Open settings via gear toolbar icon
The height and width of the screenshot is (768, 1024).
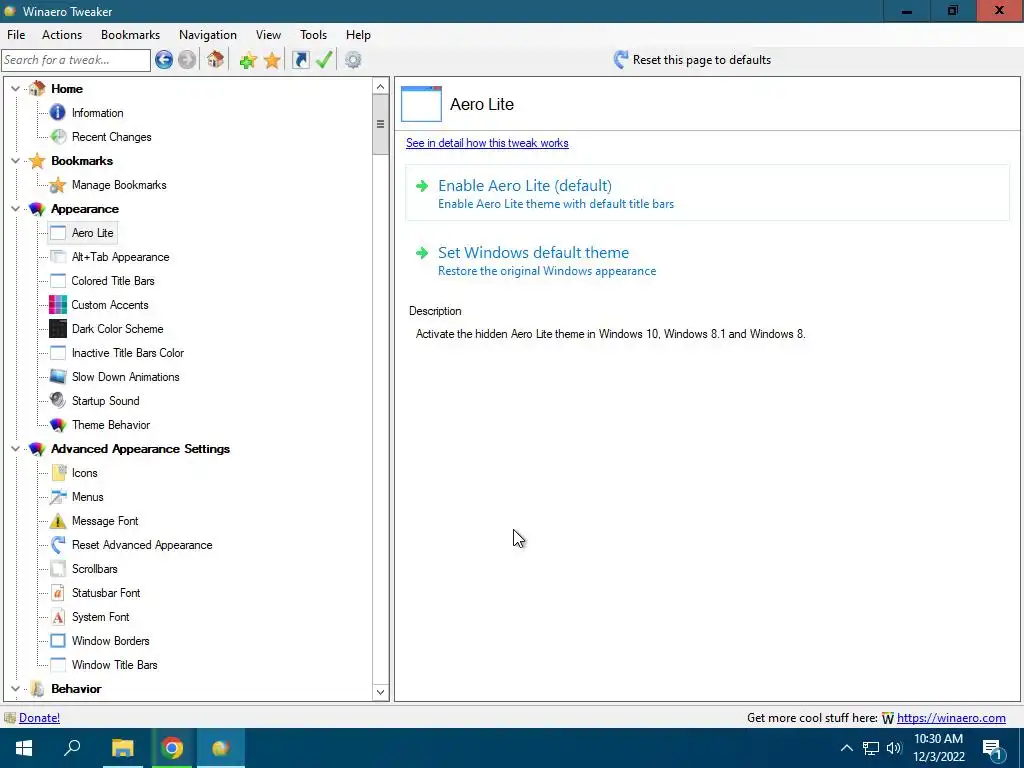353,60
